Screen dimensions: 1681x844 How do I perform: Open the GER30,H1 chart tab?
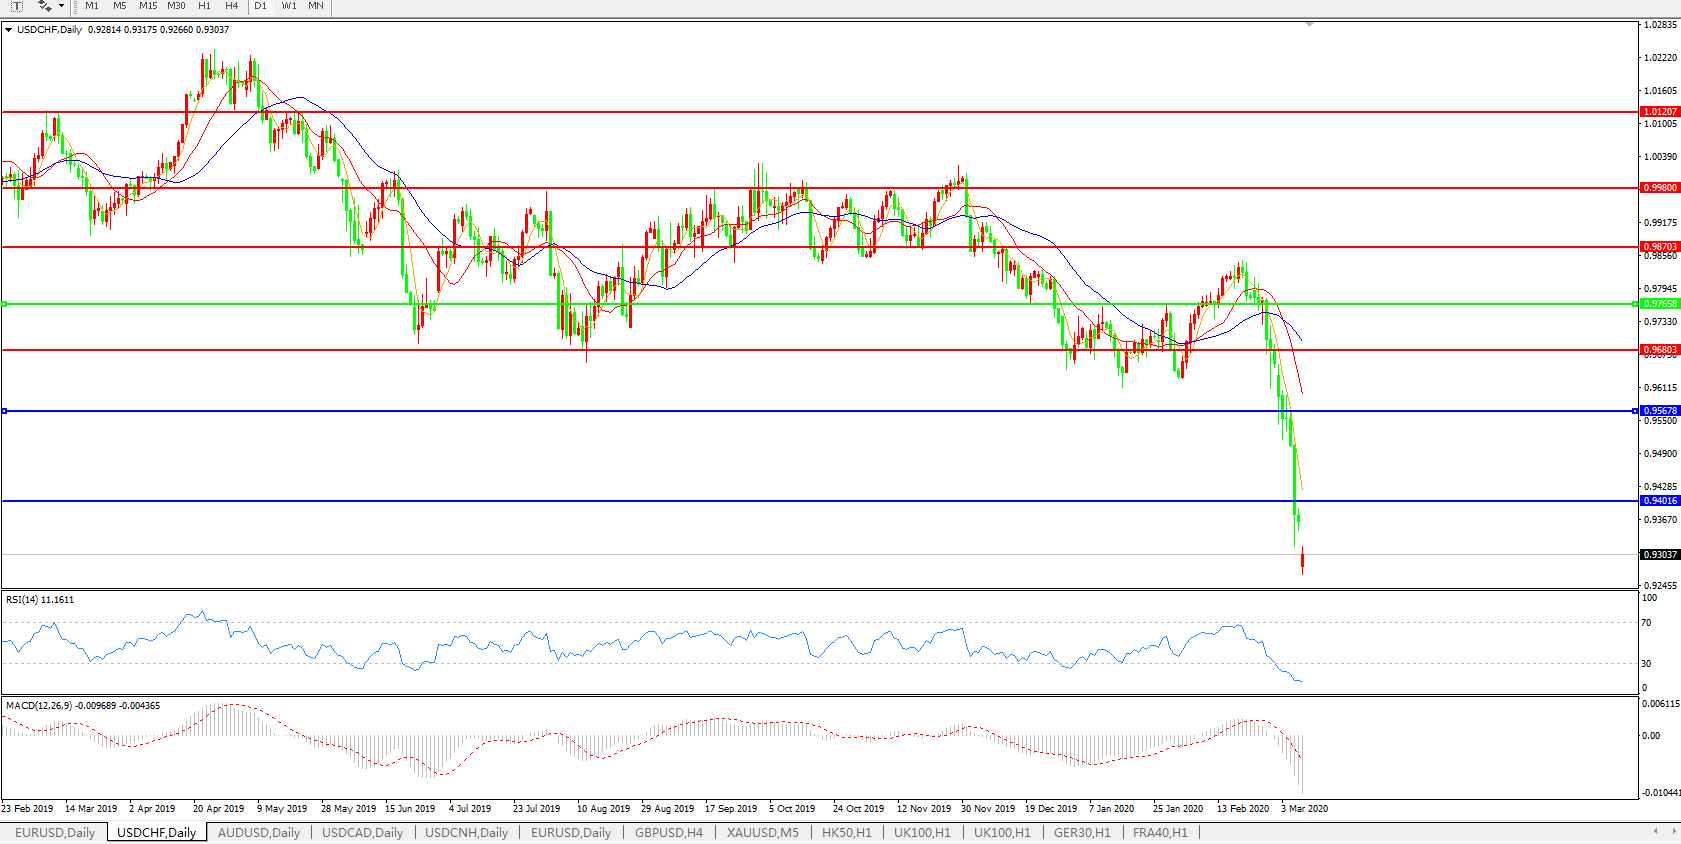coord(1081,832)
